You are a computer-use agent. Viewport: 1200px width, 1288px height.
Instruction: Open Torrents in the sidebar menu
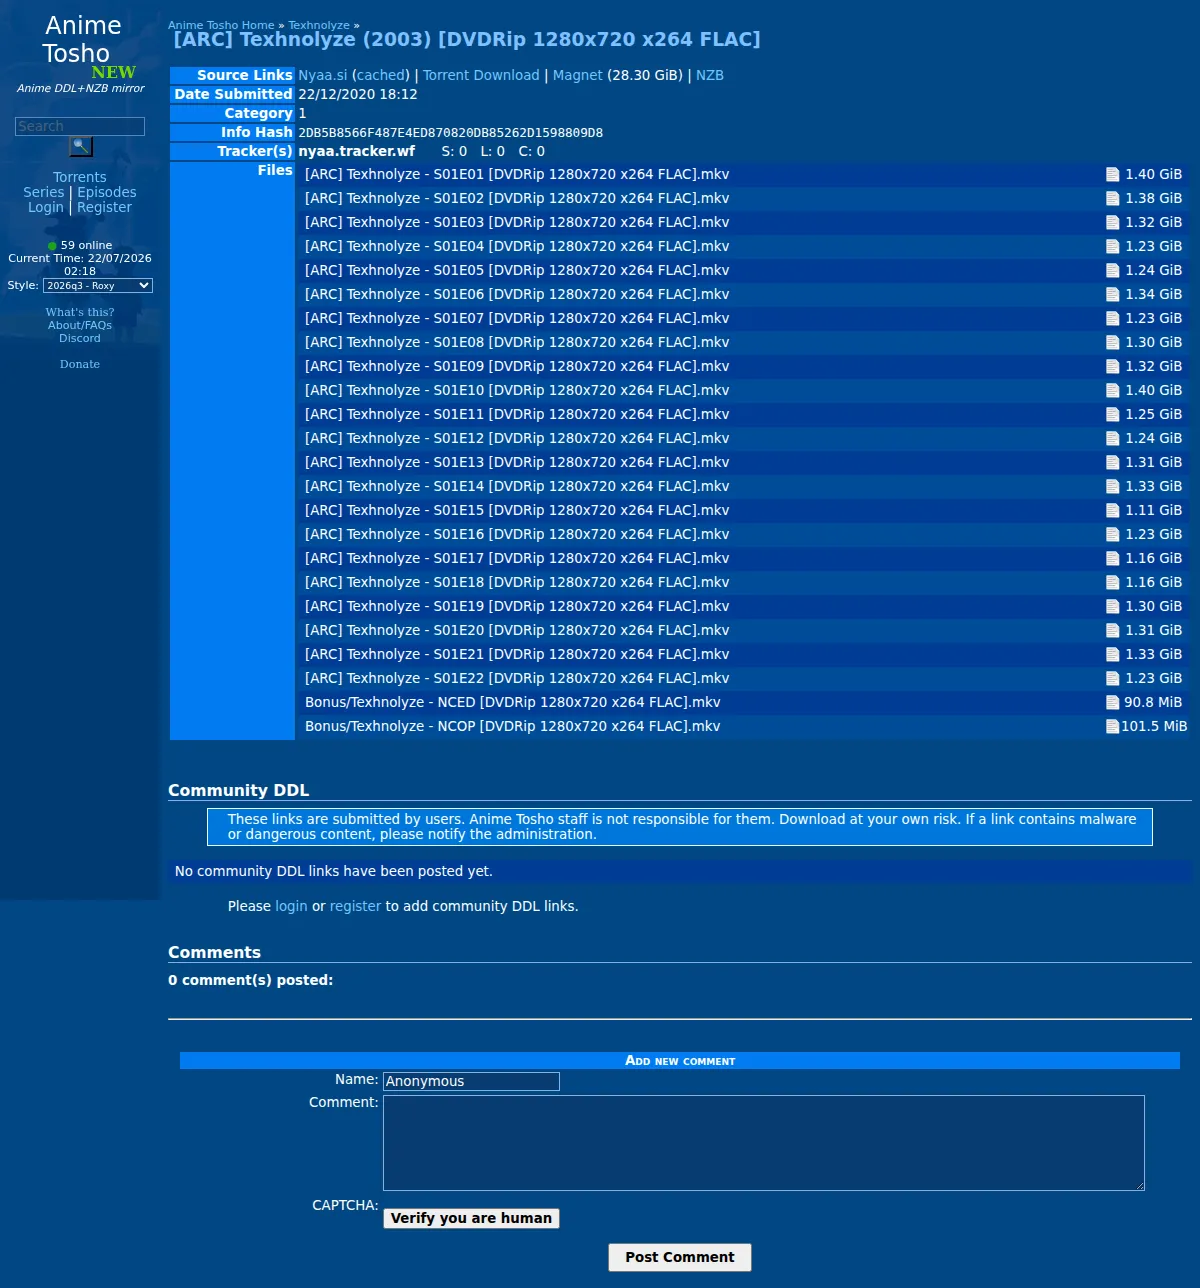[80, 177]
